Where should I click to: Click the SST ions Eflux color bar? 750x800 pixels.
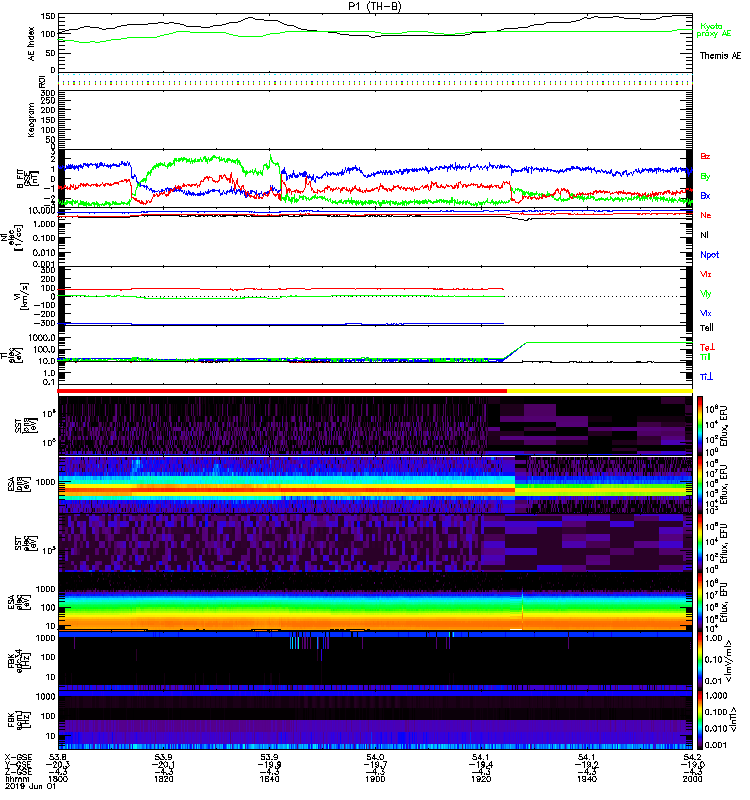(x=700, y=426)
